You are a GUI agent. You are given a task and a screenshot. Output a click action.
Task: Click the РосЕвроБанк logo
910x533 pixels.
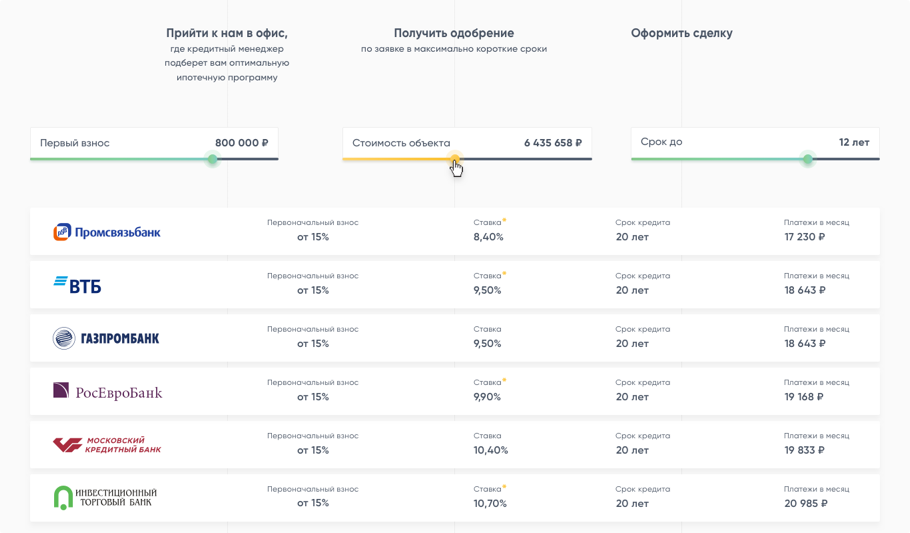tap(107, 392)
